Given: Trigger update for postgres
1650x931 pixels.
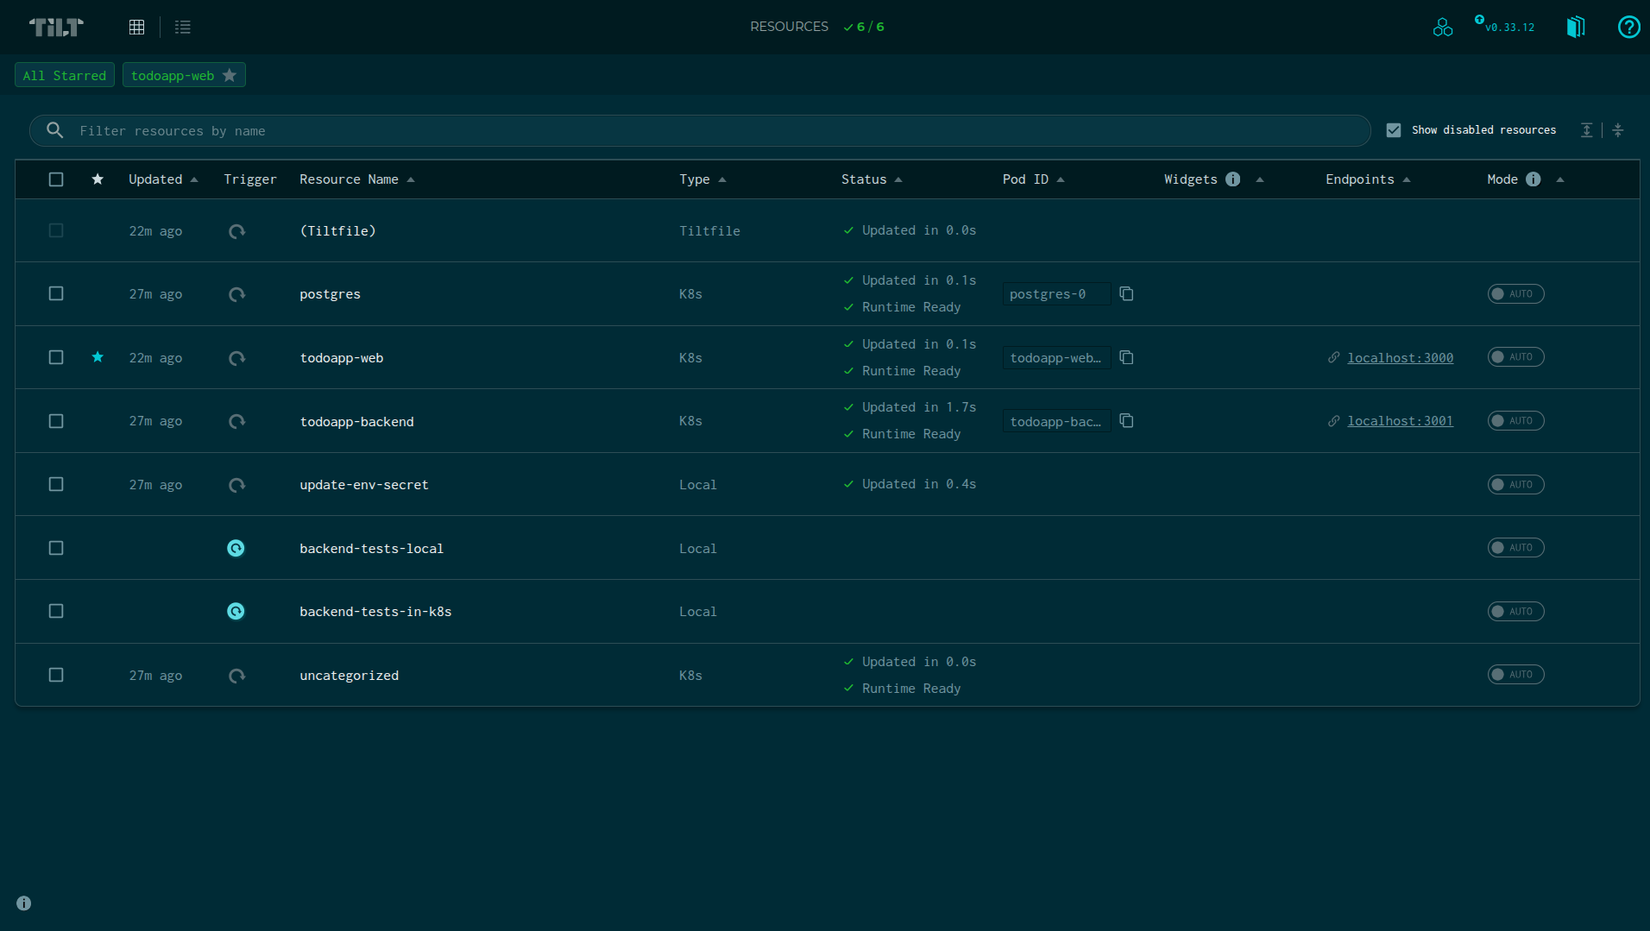Looking at the screenshot, I should [x=236, y=294].
